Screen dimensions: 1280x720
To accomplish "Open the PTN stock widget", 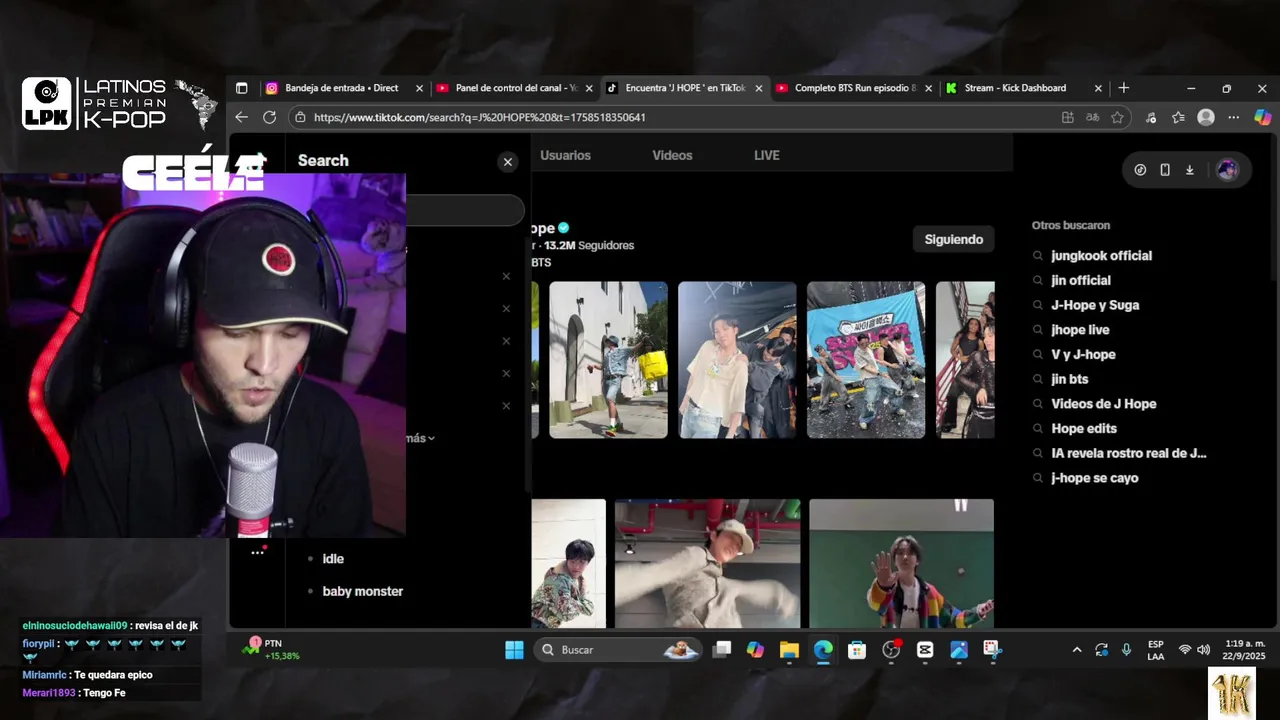I will click(x=271, y=649).
